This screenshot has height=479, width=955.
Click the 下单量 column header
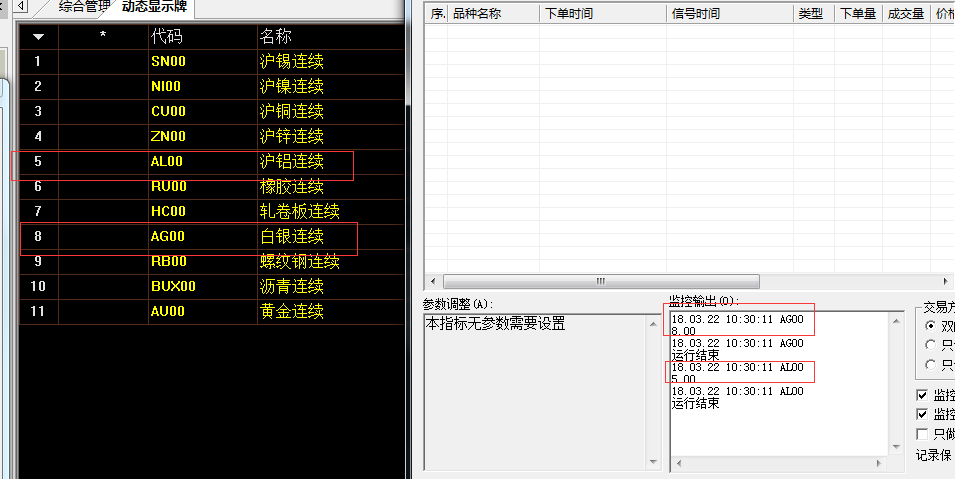(x=858, y=13)
